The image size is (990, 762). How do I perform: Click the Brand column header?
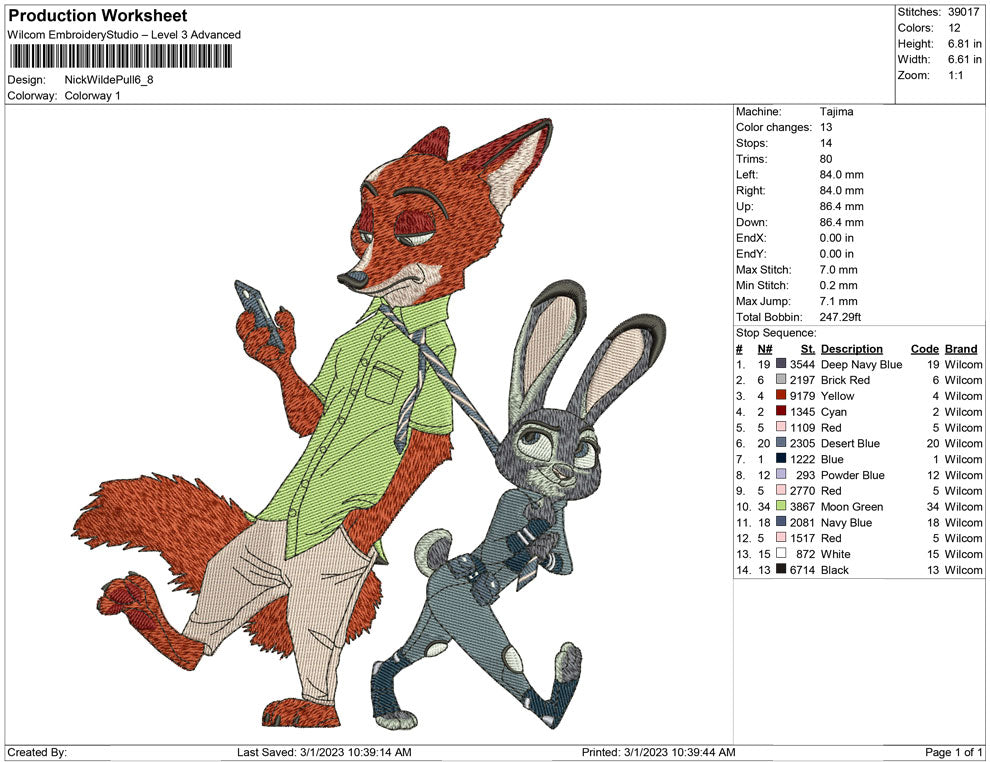[961, 348]
